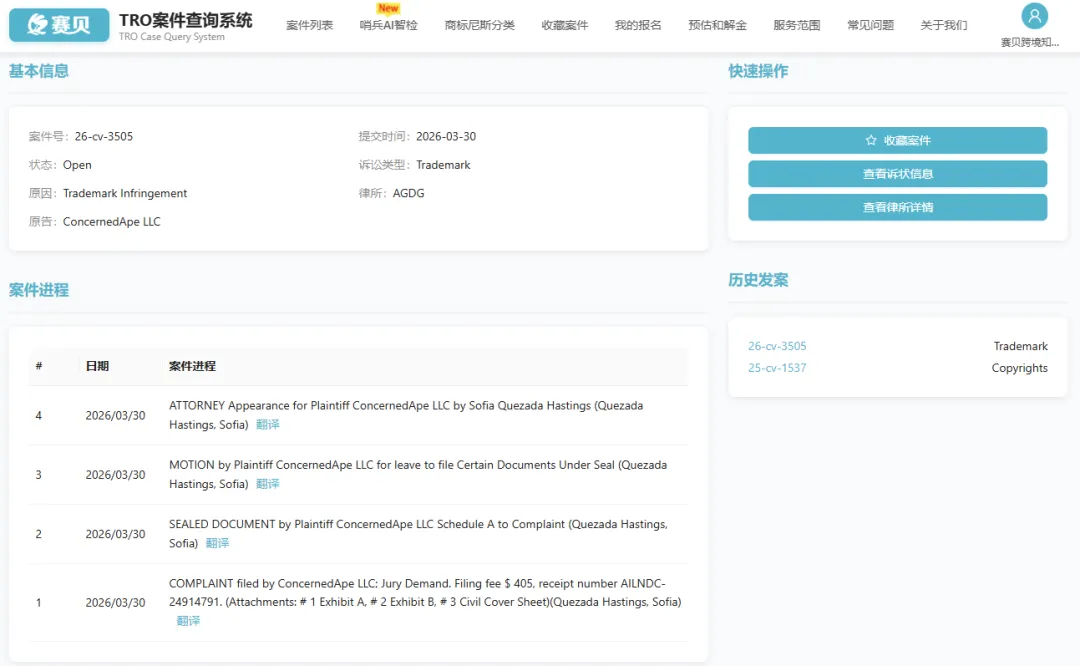Select the Trademark Infringement cause text

(125, 194)
